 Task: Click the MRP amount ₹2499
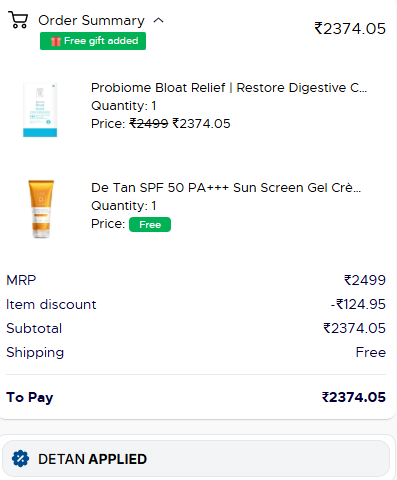coord(365,280)
